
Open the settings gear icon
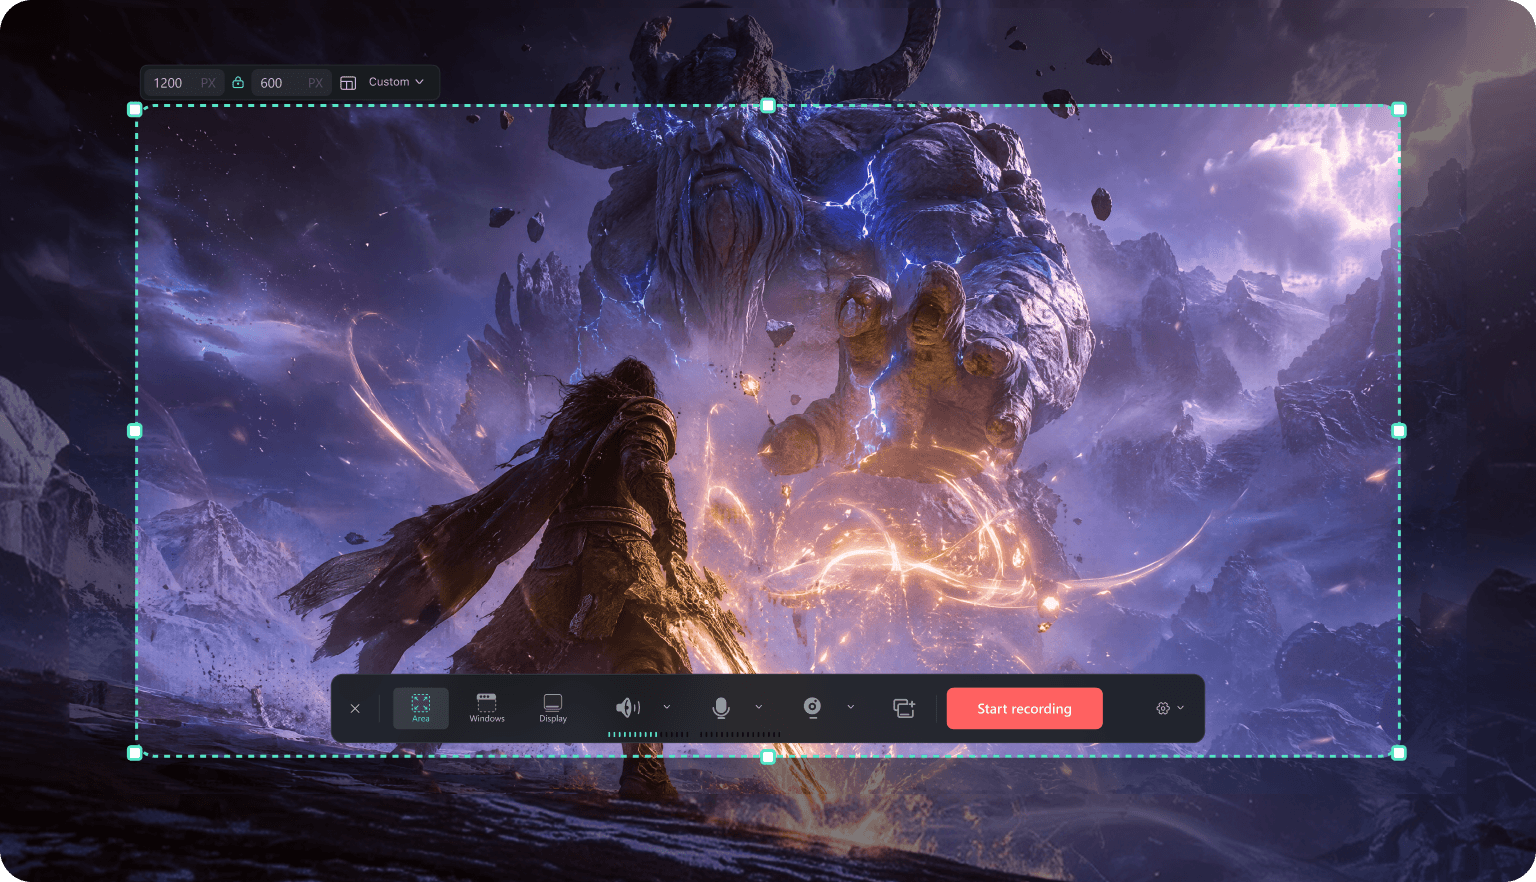pos(1163,708)
